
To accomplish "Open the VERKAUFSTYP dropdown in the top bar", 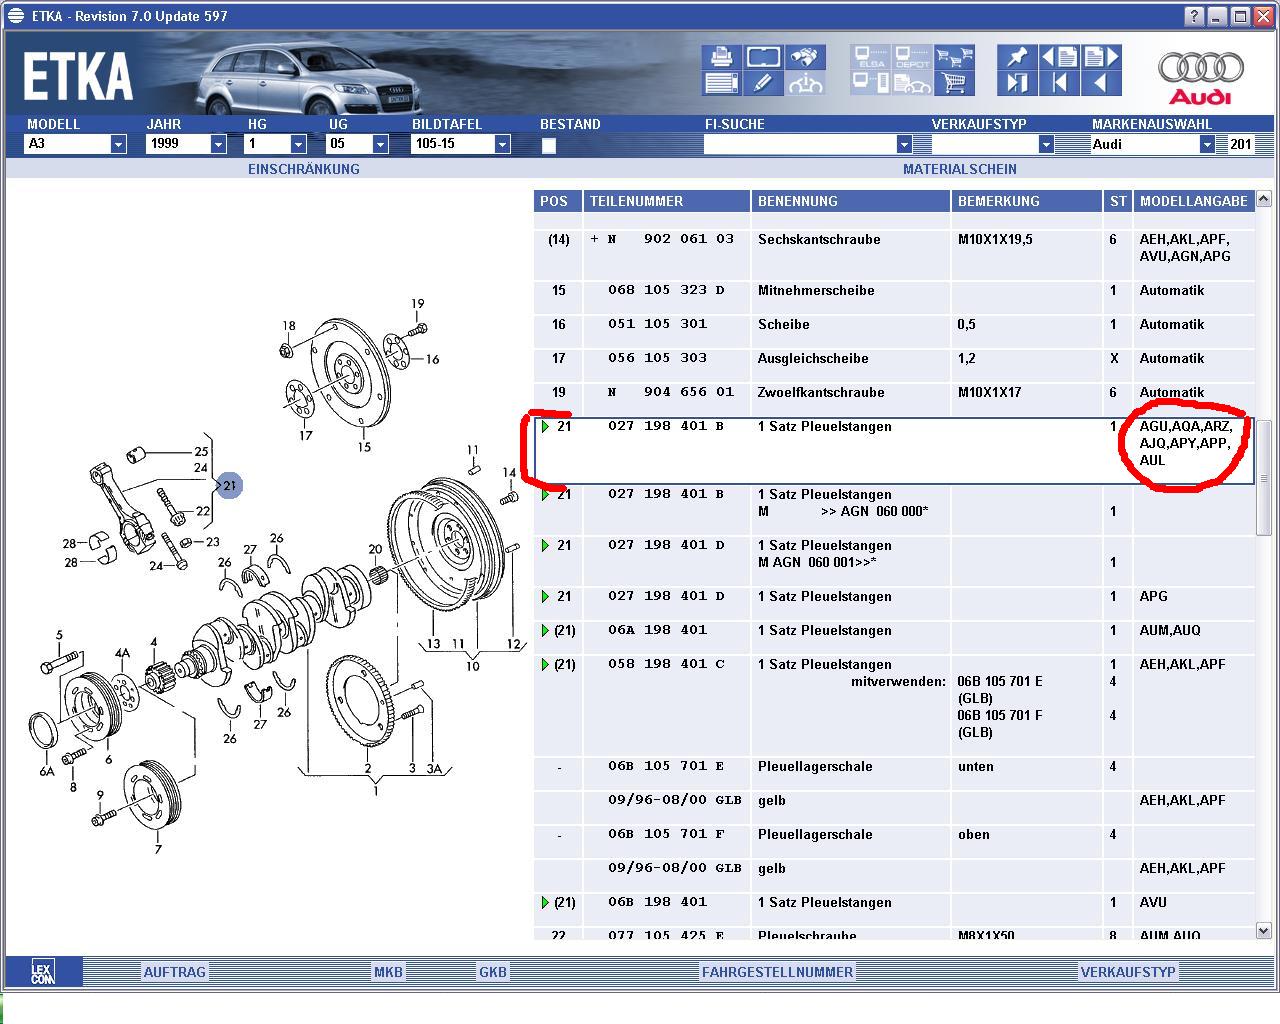I will coord(1046,144).
